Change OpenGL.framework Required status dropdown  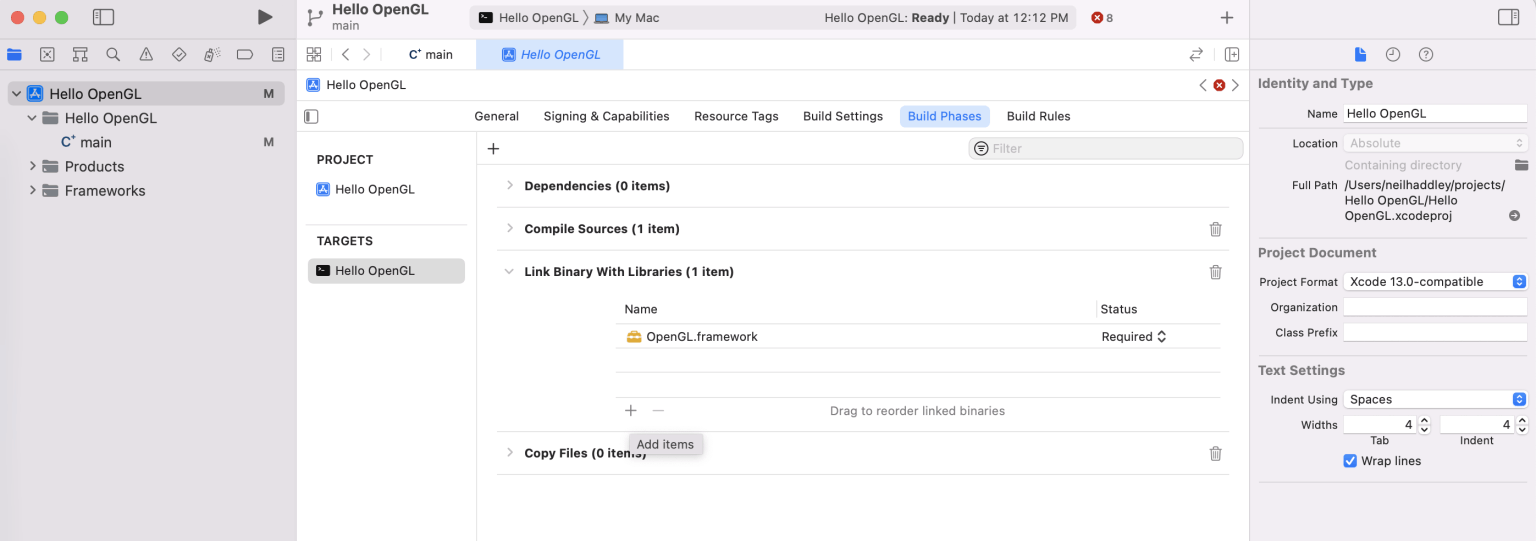coord(1134,337)
